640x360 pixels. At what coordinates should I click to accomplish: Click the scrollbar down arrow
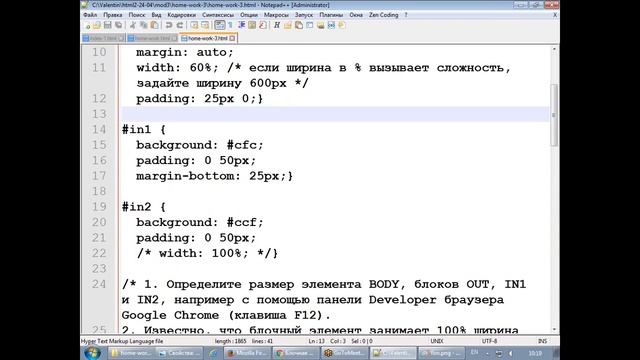click(x=554, y=329)
